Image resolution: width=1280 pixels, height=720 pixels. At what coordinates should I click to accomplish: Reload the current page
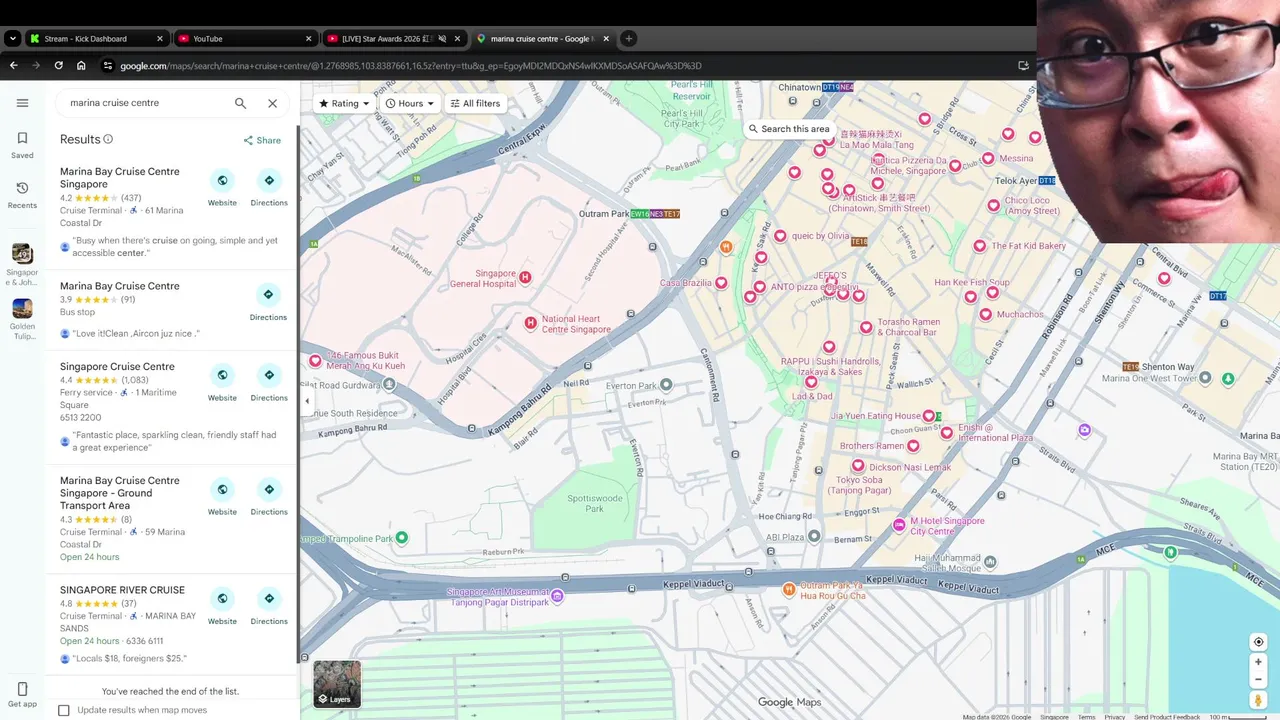click(x=58, y=66)
